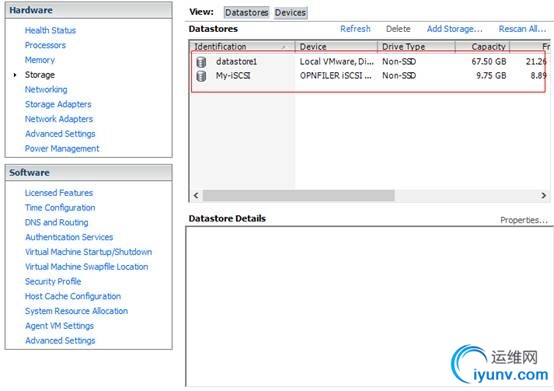The width and height of the screenshot is (554, 391).
Task: Open Time Configuration page
Action: [60, 208]
